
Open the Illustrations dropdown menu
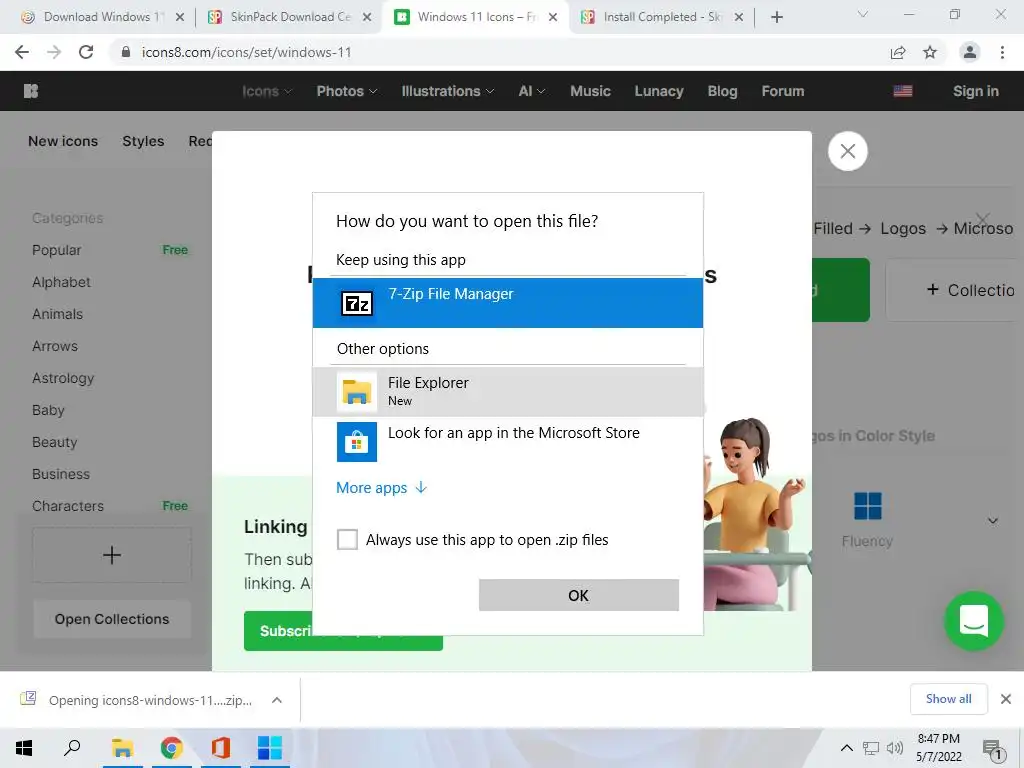[447, 91]
